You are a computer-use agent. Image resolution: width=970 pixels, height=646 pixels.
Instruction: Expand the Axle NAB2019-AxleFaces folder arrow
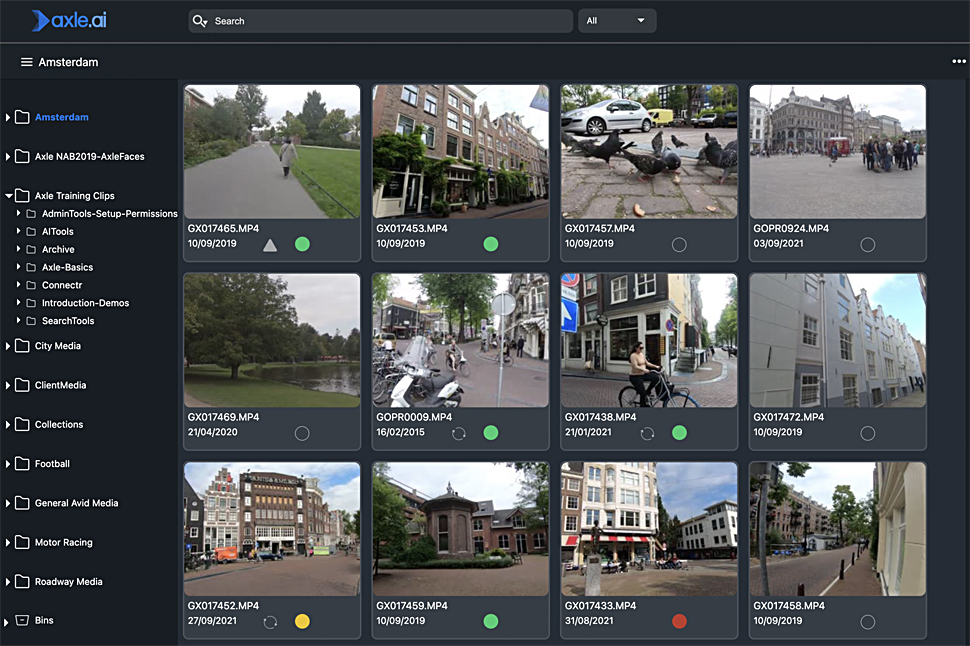[x=8, y=157]
